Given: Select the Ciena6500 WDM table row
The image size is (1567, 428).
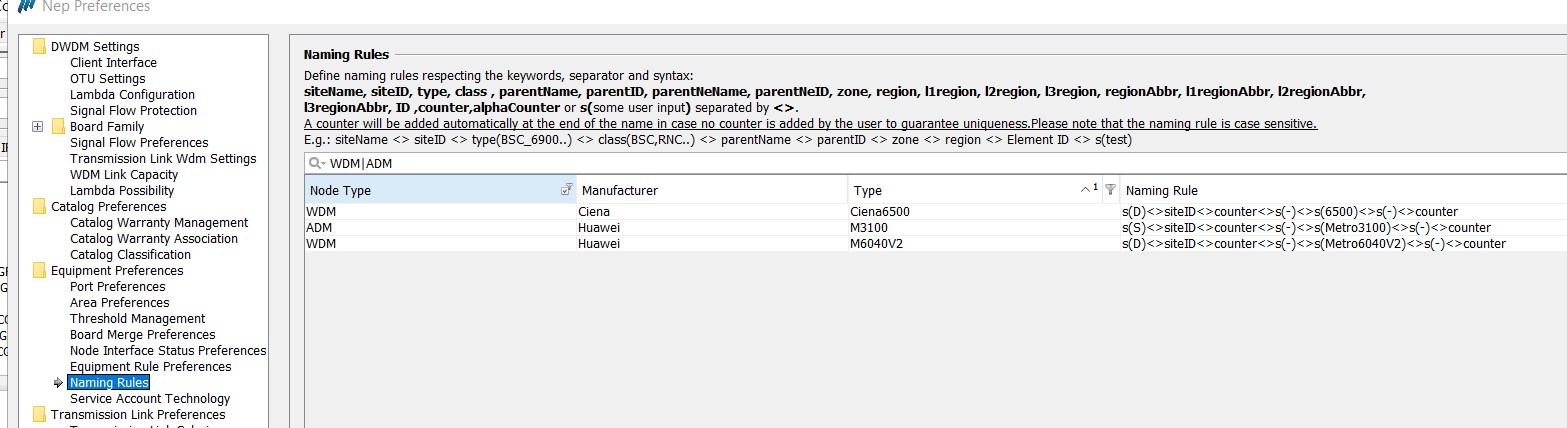Looking at the screenshot, I should 700,212.
